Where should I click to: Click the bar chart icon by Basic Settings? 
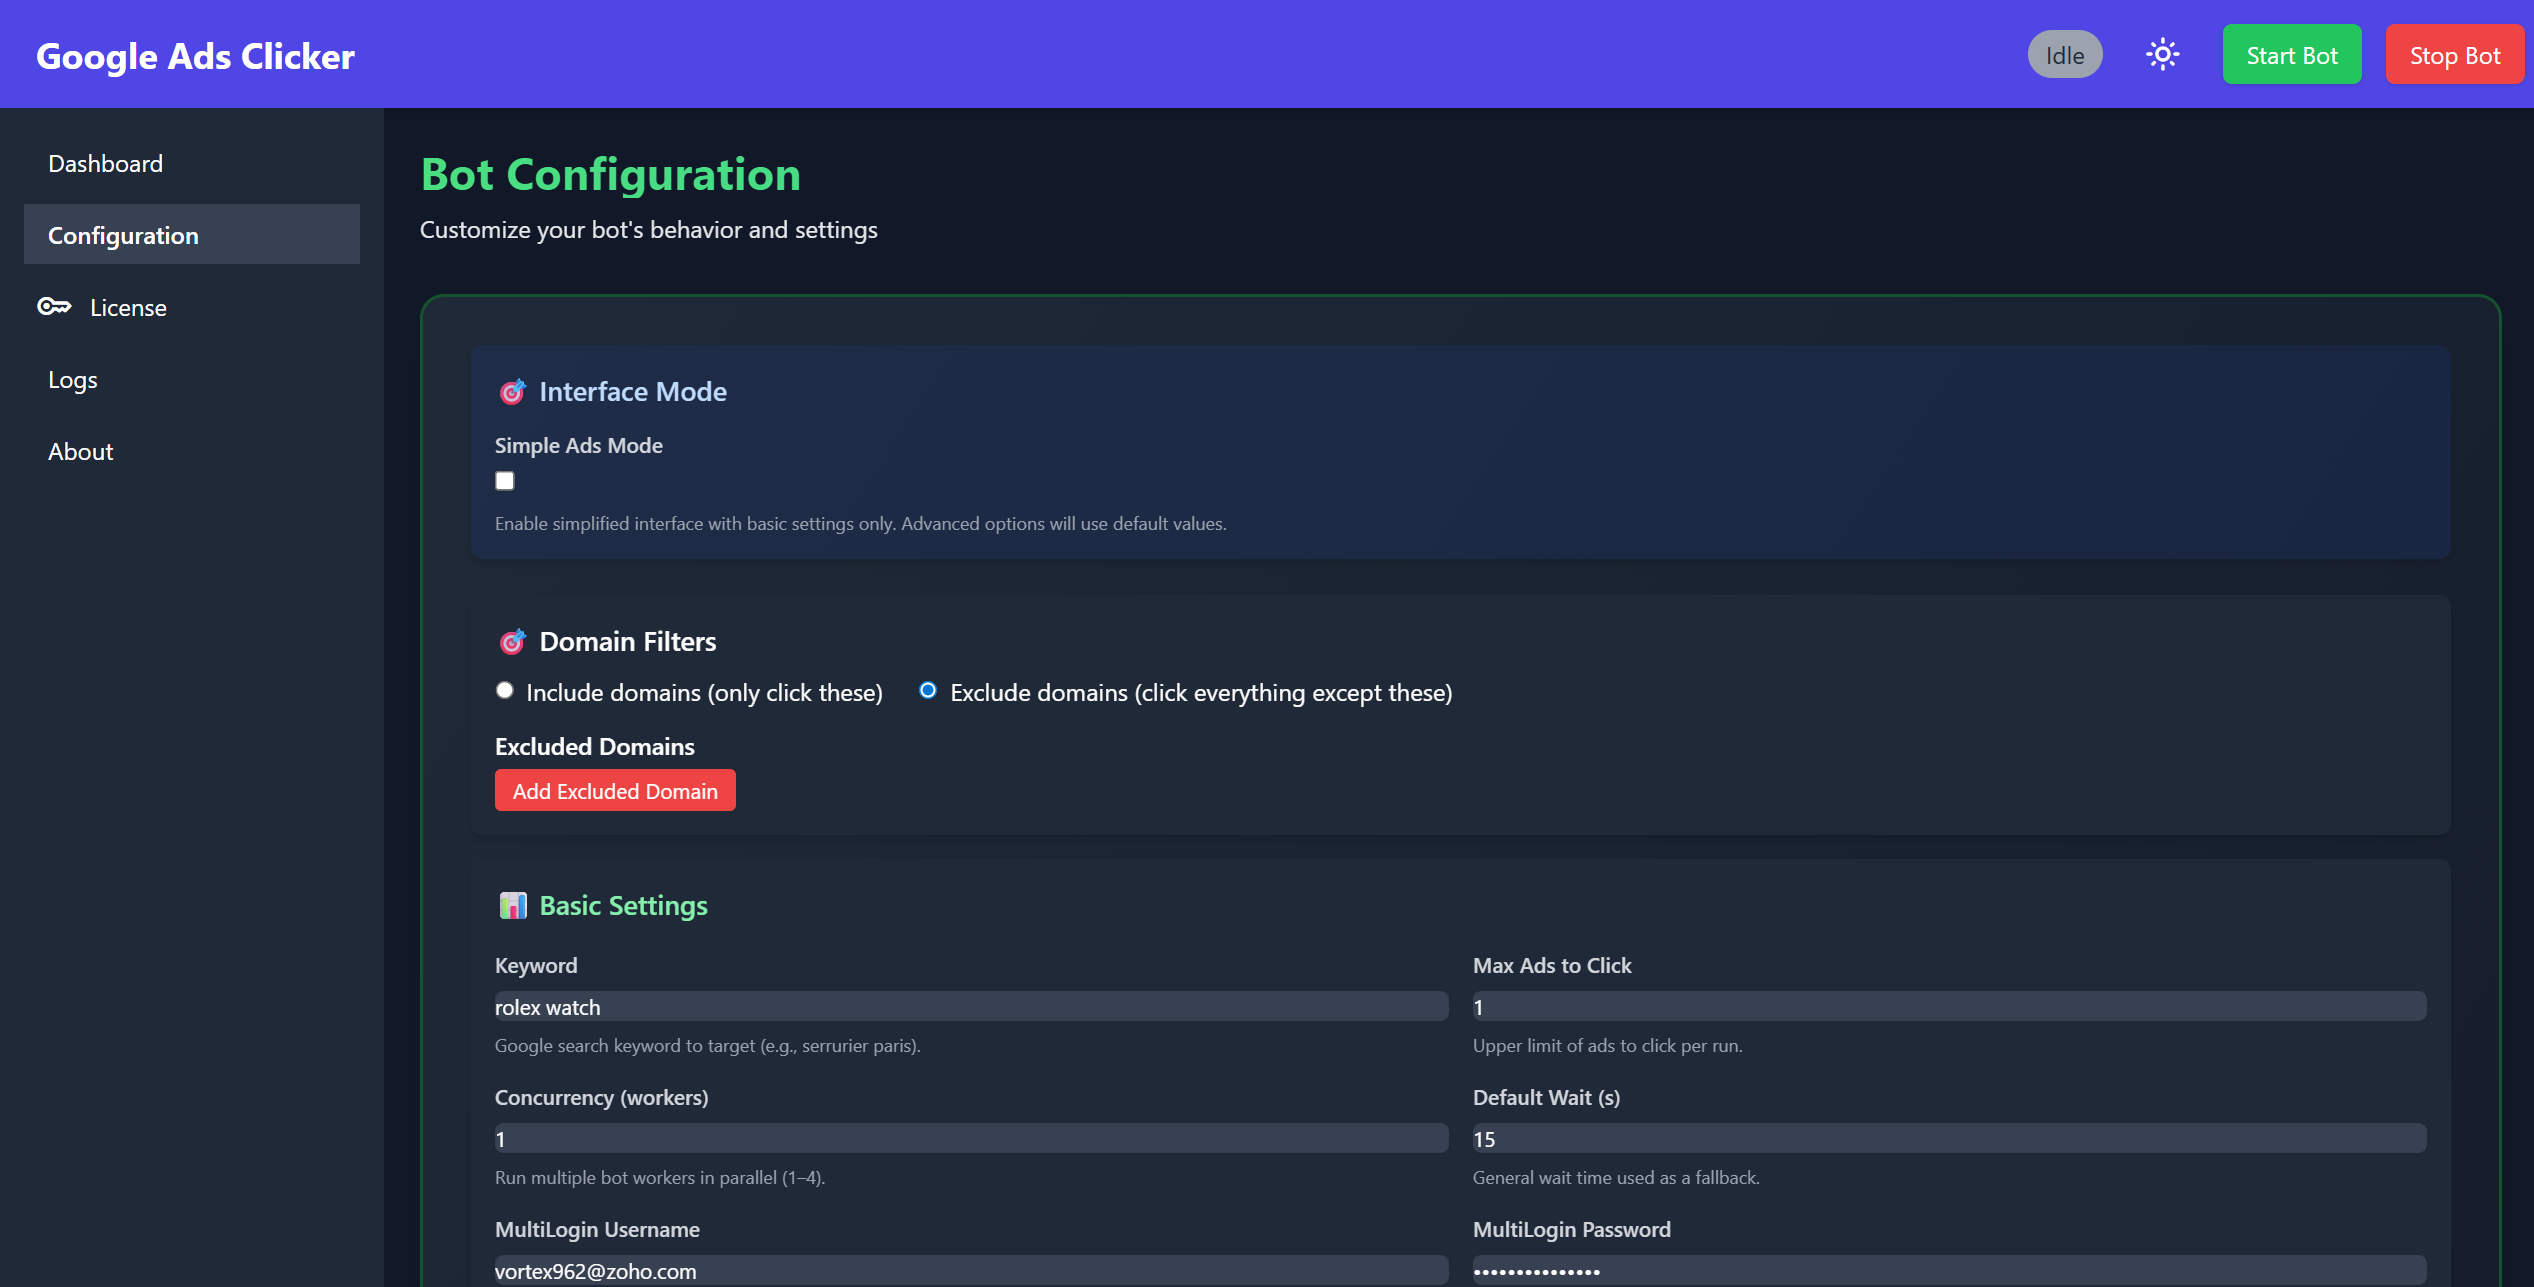click(x=513, y=906)
